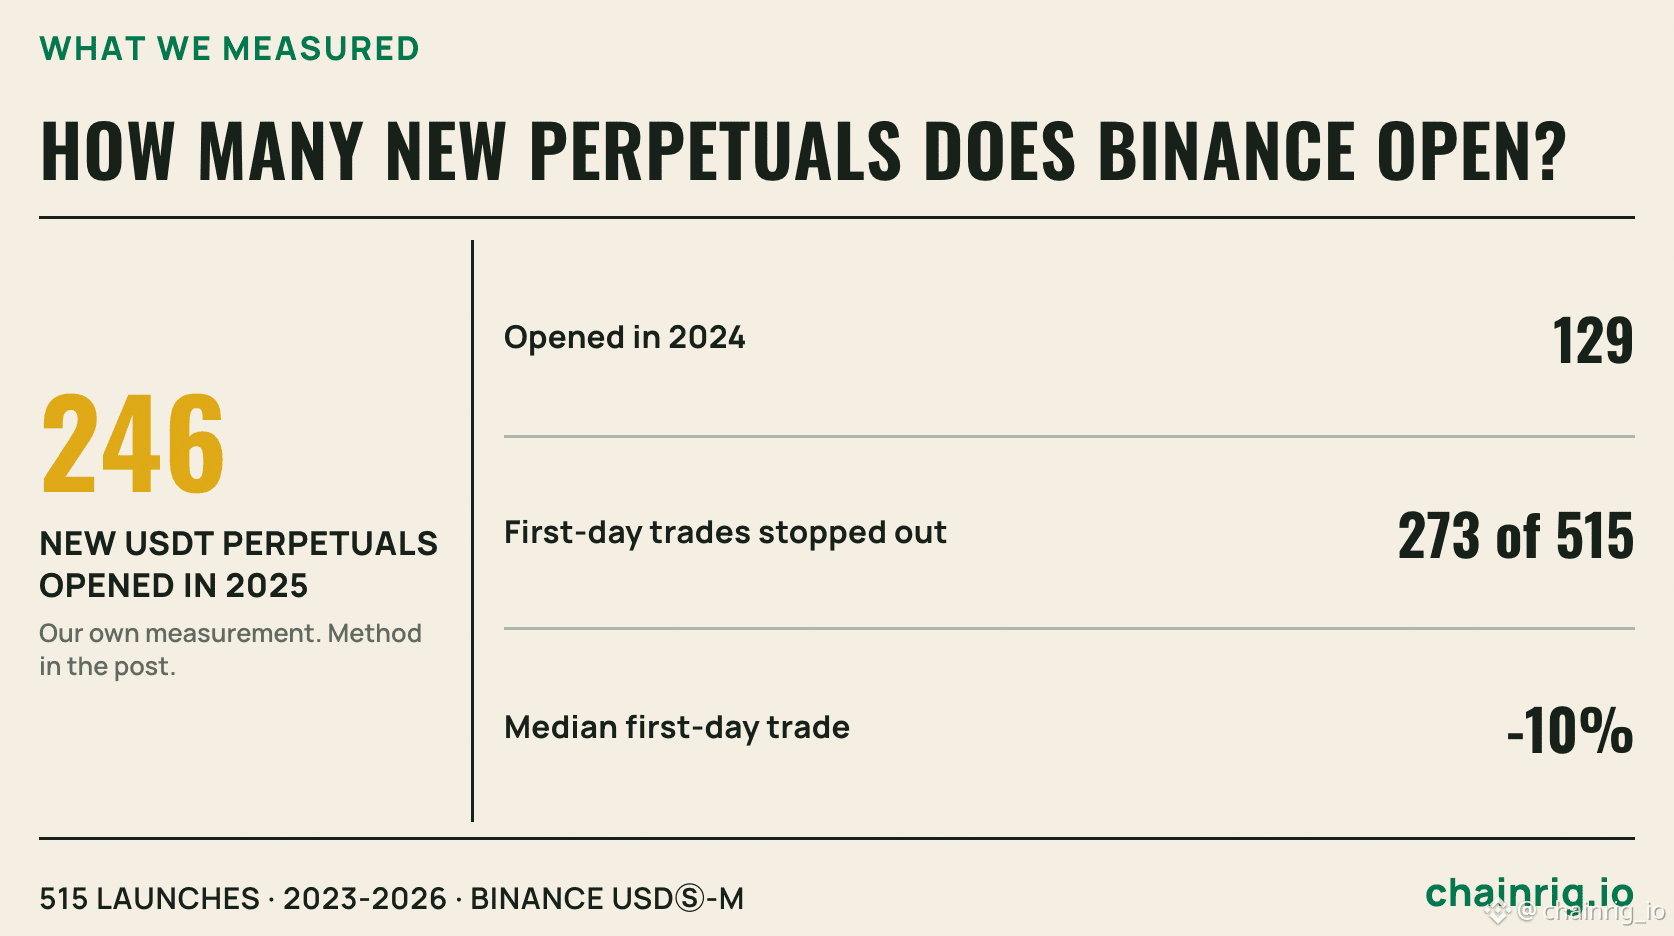
Task: Select the large yellow 246 figure
Action: click(x=133, y=444)
